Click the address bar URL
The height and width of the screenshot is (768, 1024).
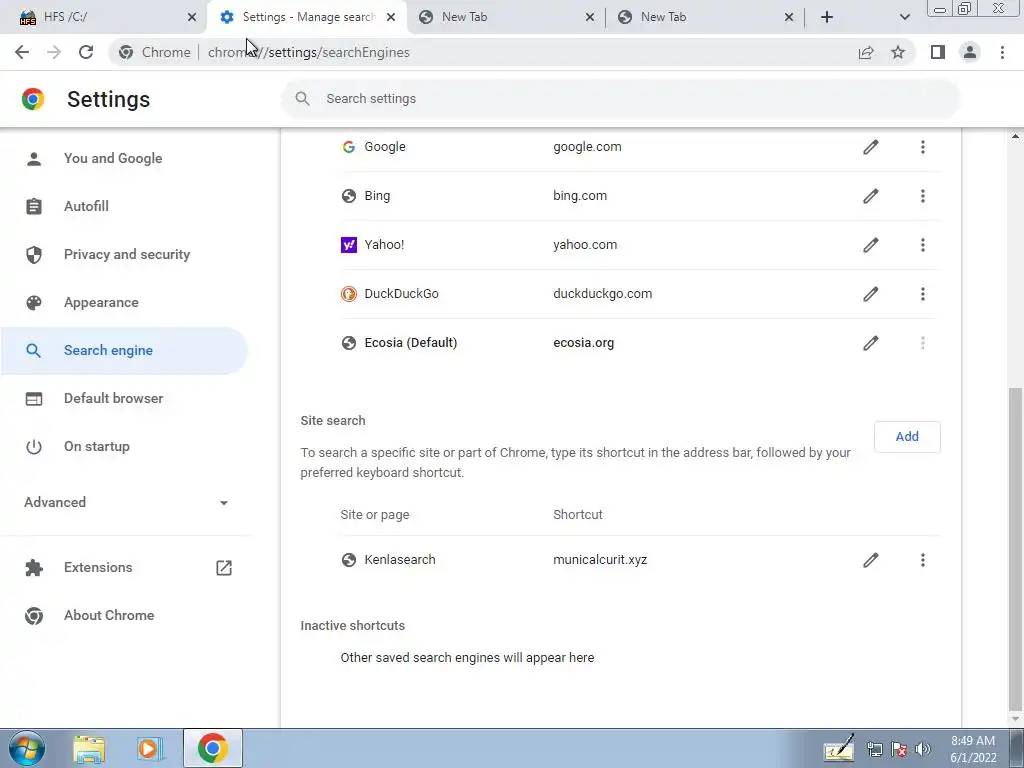308,52
